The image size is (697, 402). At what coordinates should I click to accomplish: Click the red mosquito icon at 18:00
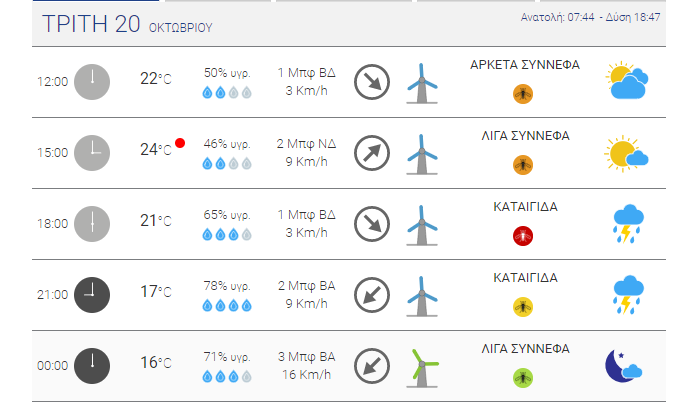[x=523, y=236]
